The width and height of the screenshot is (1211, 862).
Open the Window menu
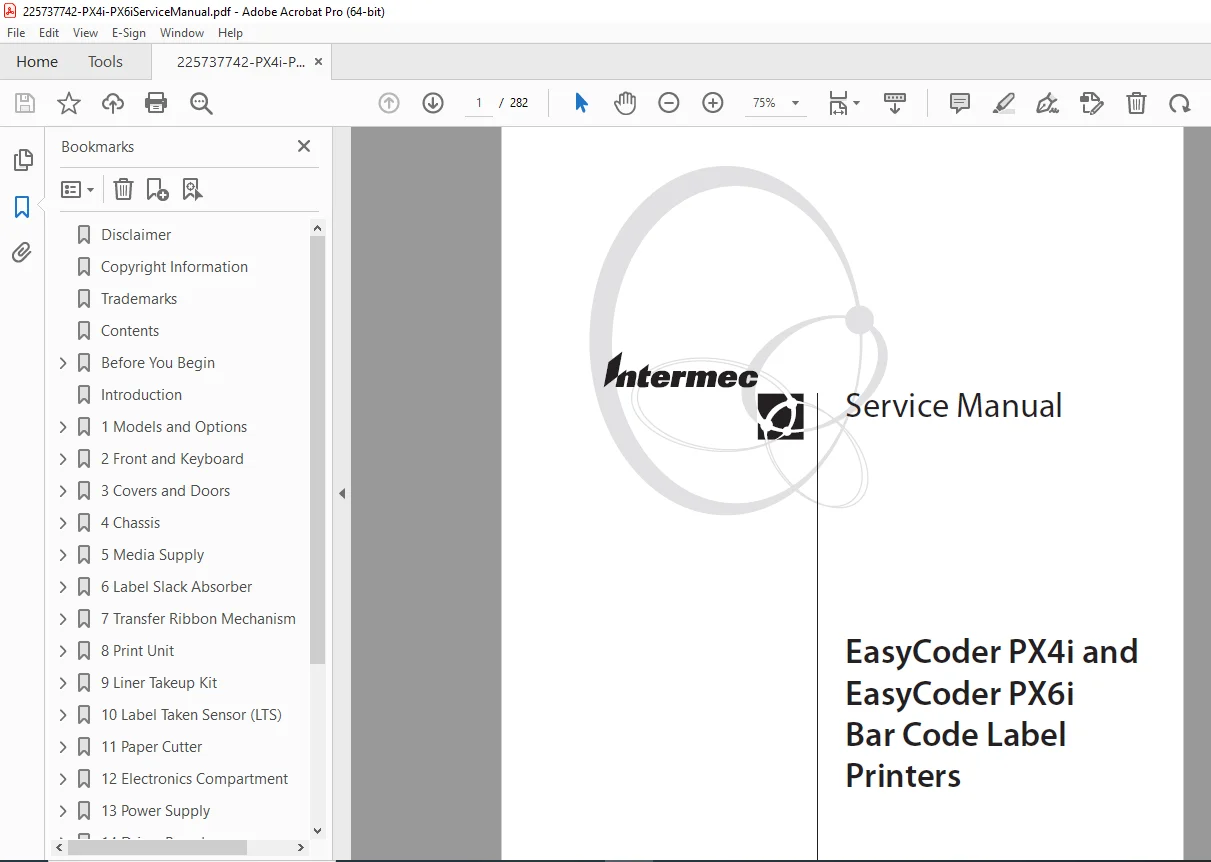(x=182, y=33)
